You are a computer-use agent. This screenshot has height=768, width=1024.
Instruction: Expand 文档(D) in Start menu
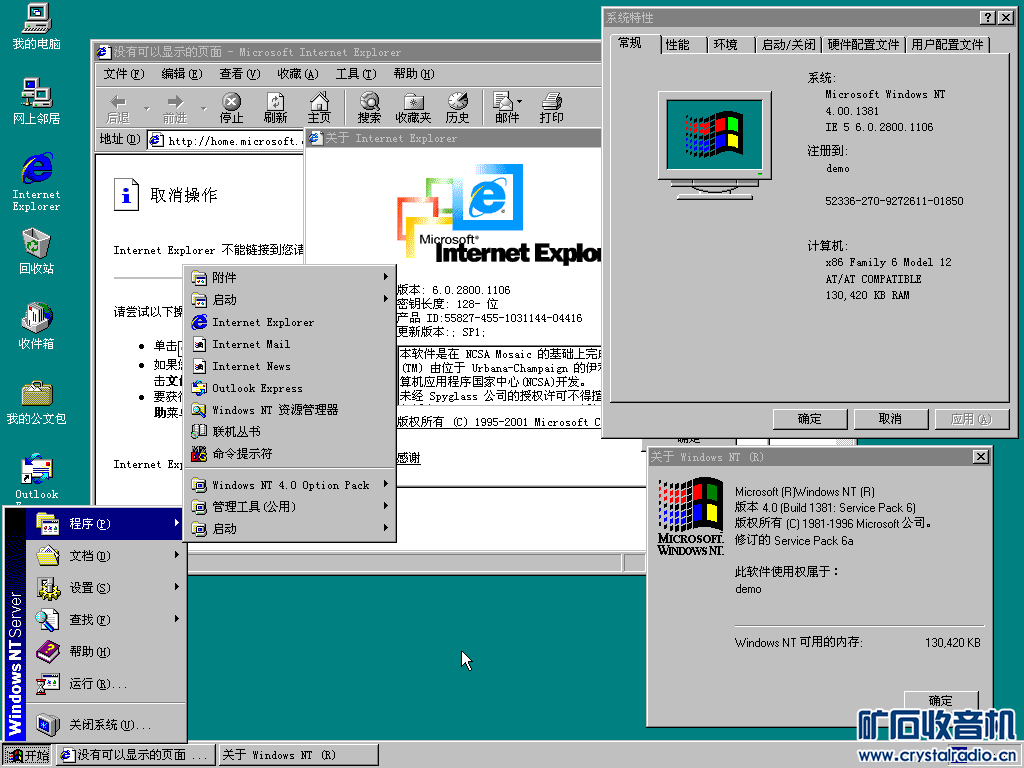tap(106, 556)
